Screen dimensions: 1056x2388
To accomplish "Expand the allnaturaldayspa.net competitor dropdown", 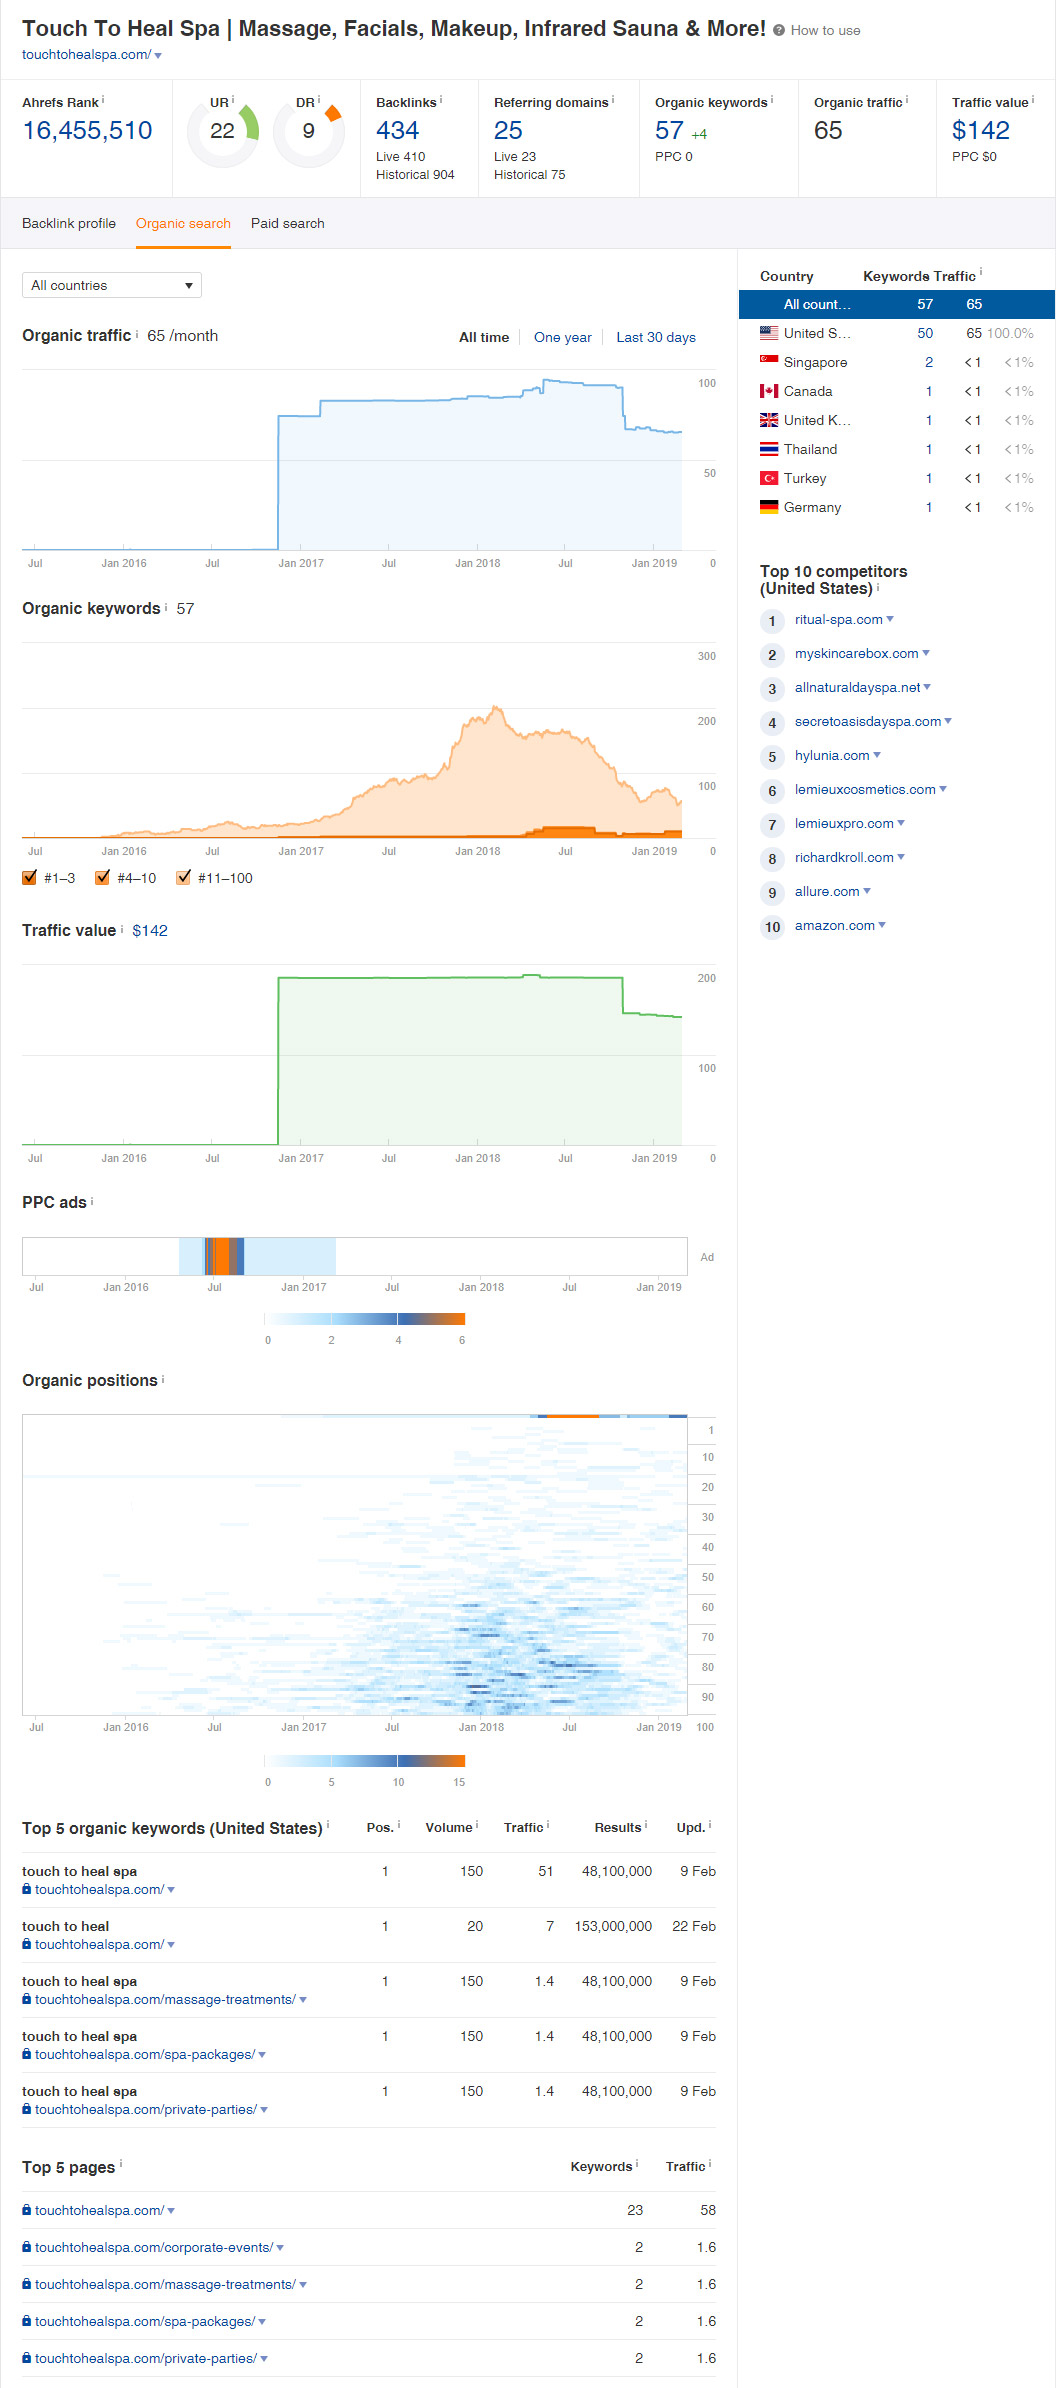I will (x=927, y=687).
